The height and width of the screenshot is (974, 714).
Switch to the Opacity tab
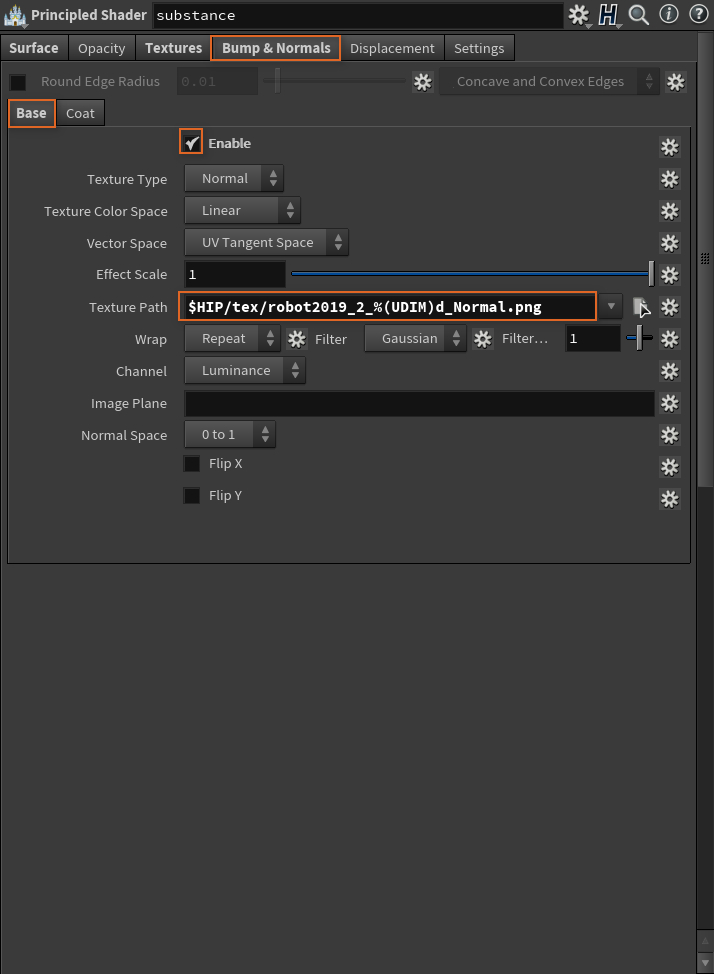click(102, 48)
